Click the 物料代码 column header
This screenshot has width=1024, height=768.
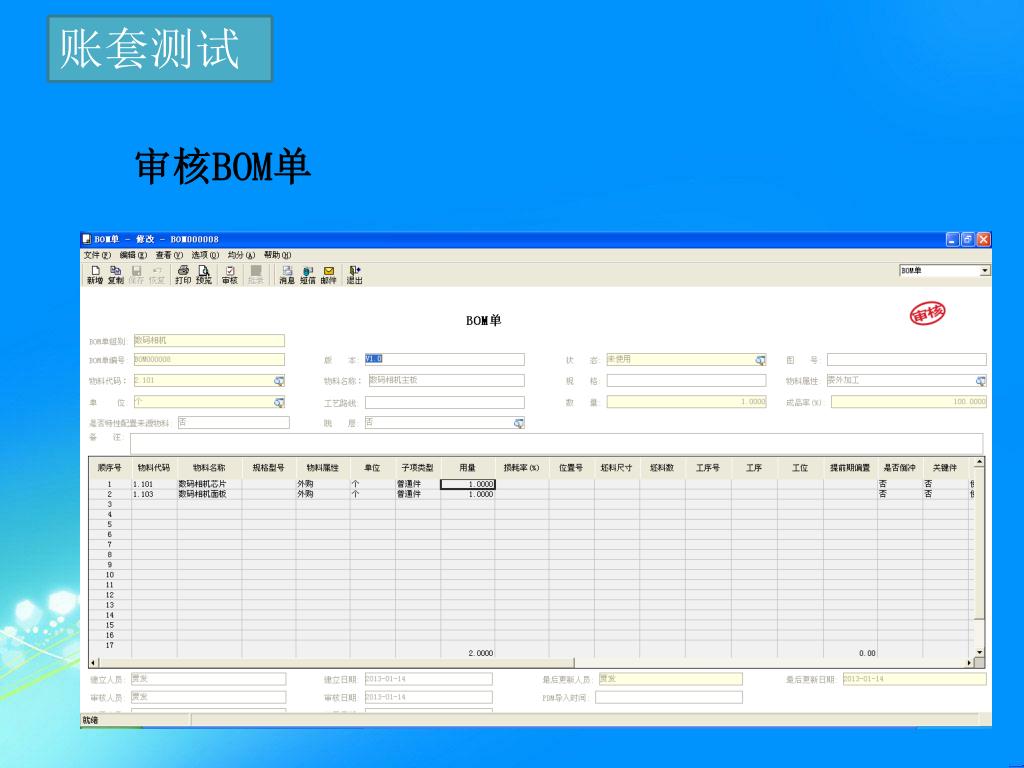(x=154, y=468)
